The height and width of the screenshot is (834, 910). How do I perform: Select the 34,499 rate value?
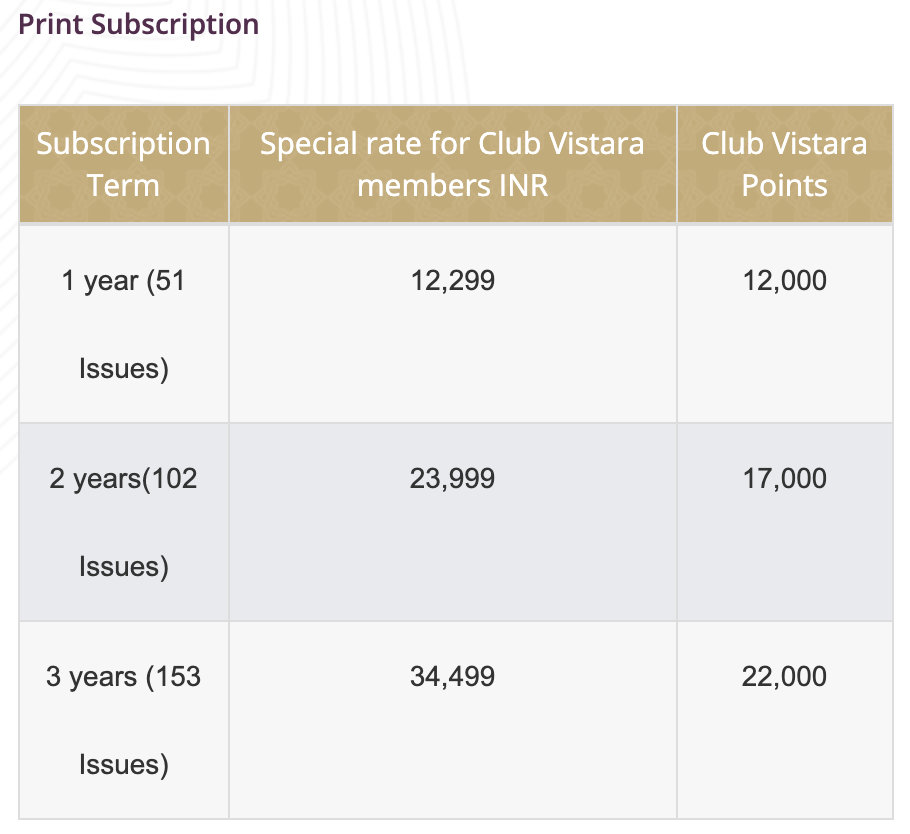[x=452, y=677]
